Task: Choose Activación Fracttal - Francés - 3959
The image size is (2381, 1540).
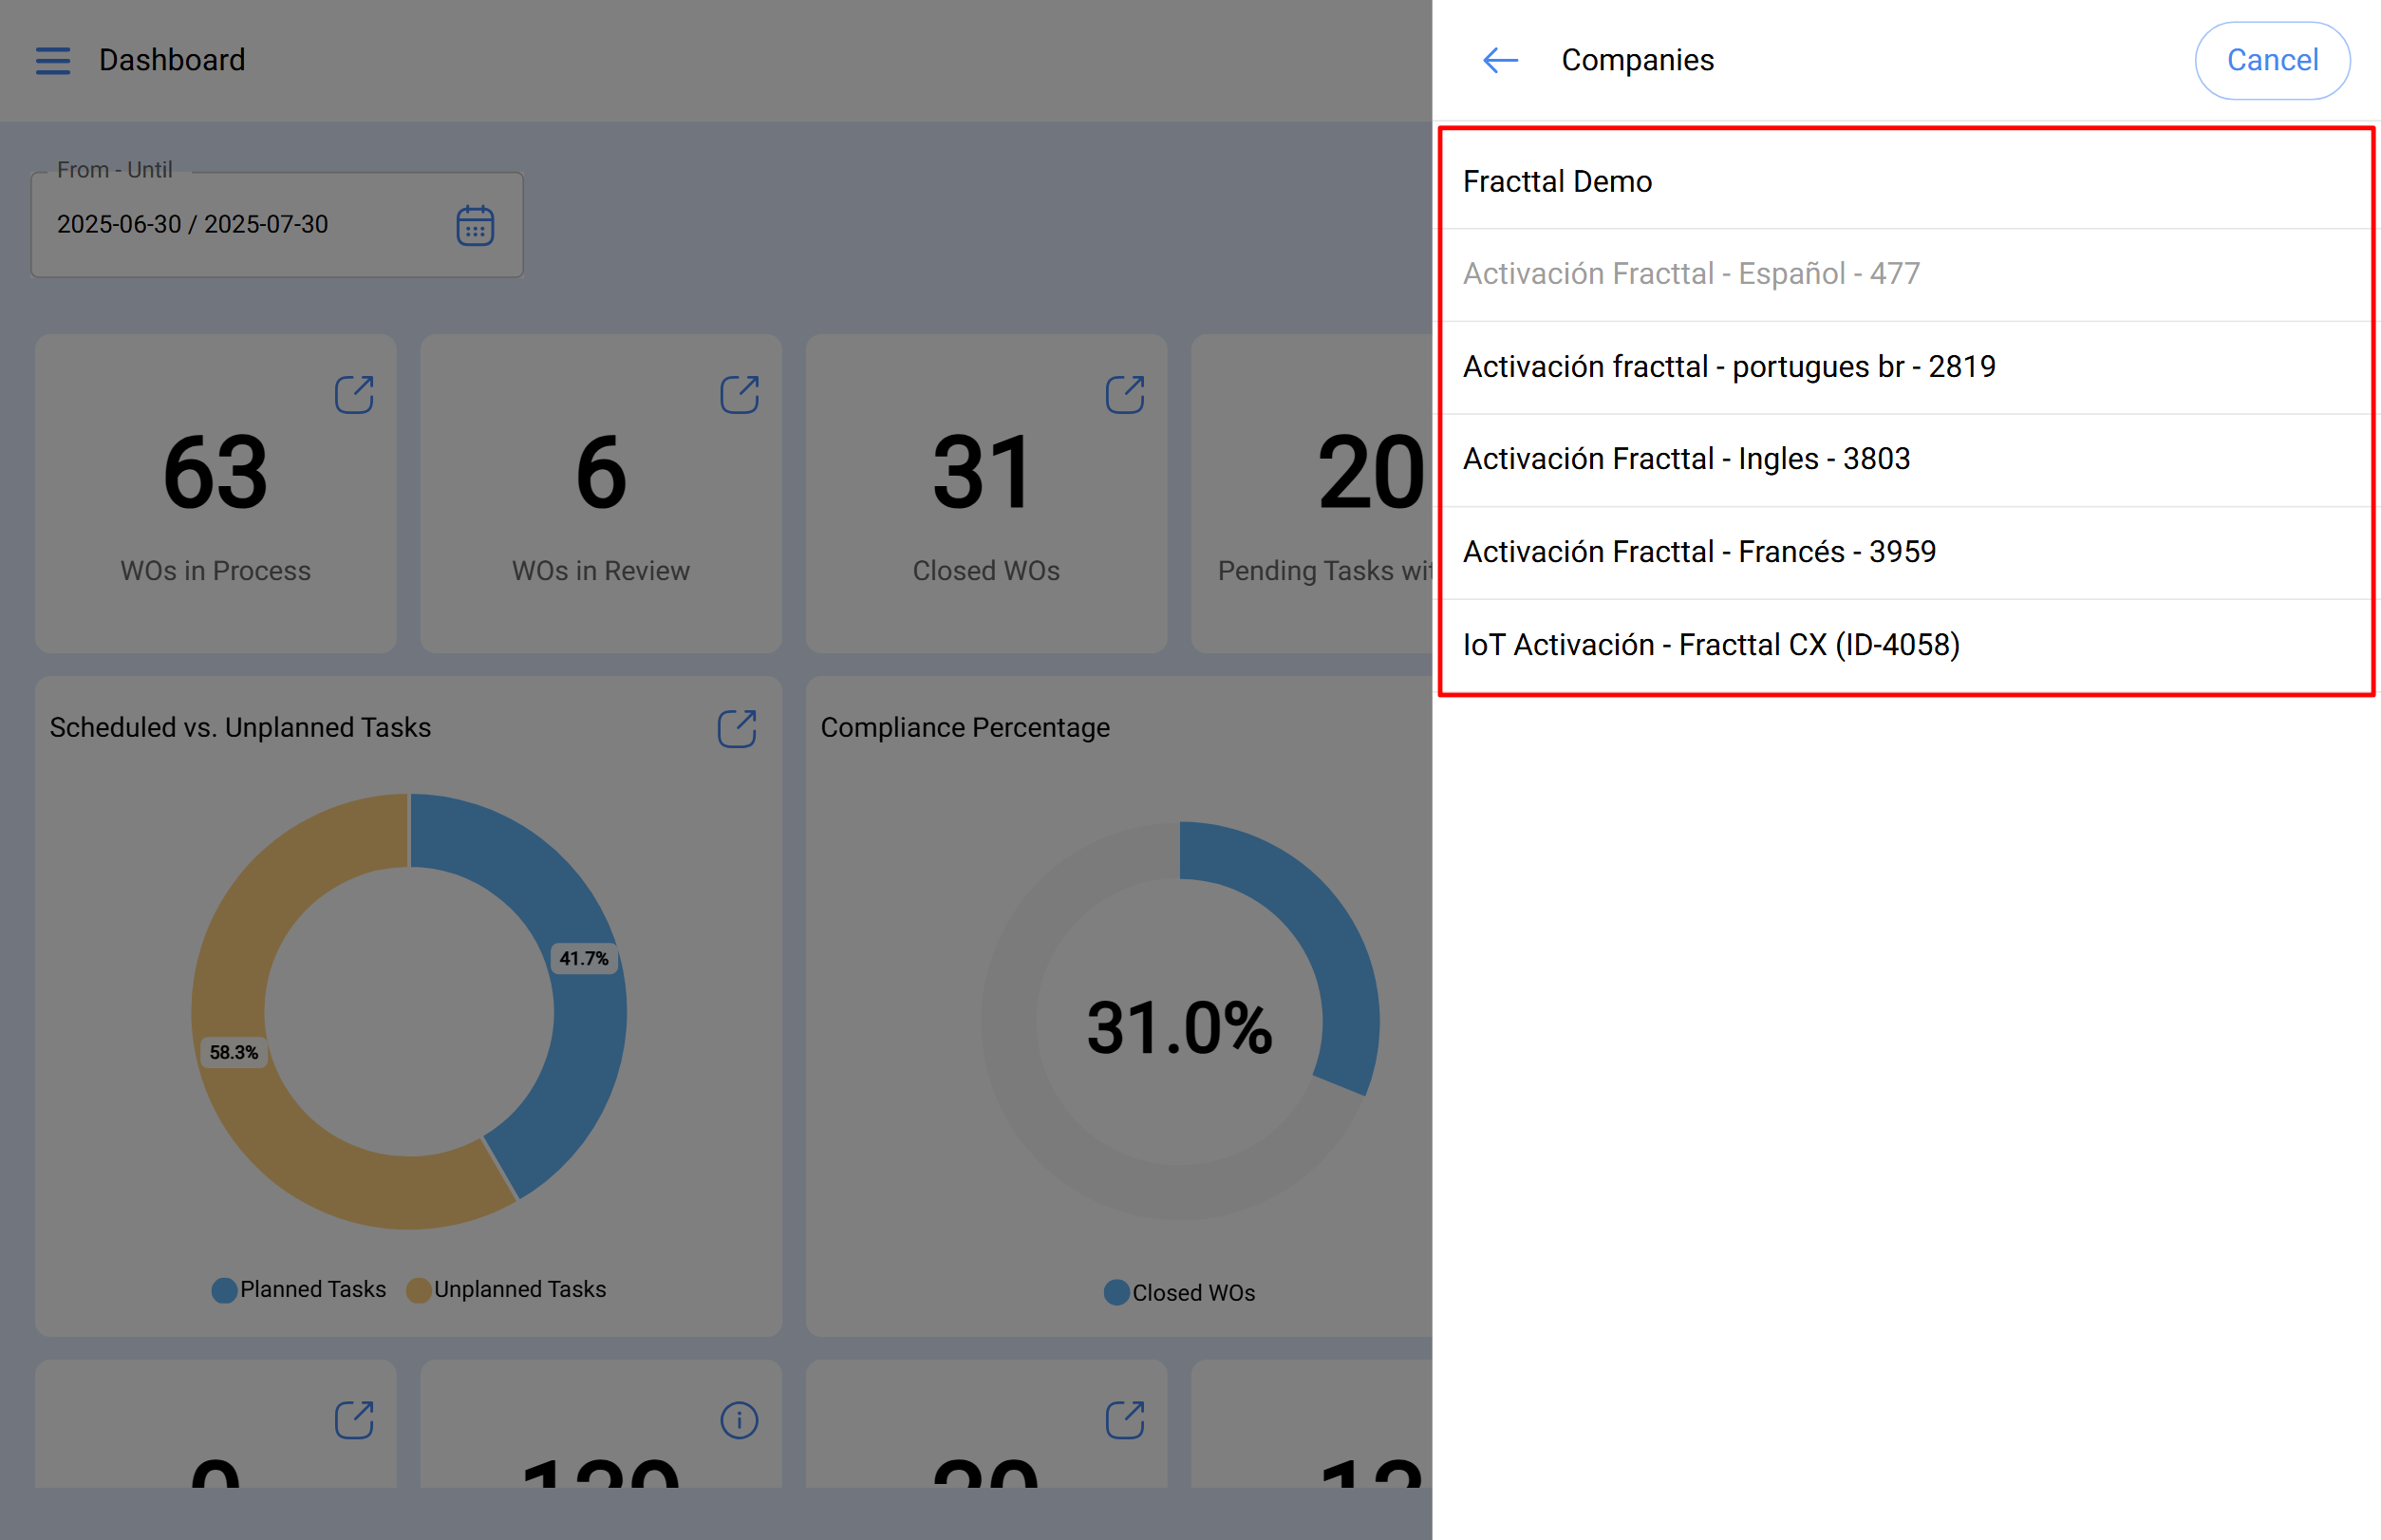Action: tap(1699, 552)
